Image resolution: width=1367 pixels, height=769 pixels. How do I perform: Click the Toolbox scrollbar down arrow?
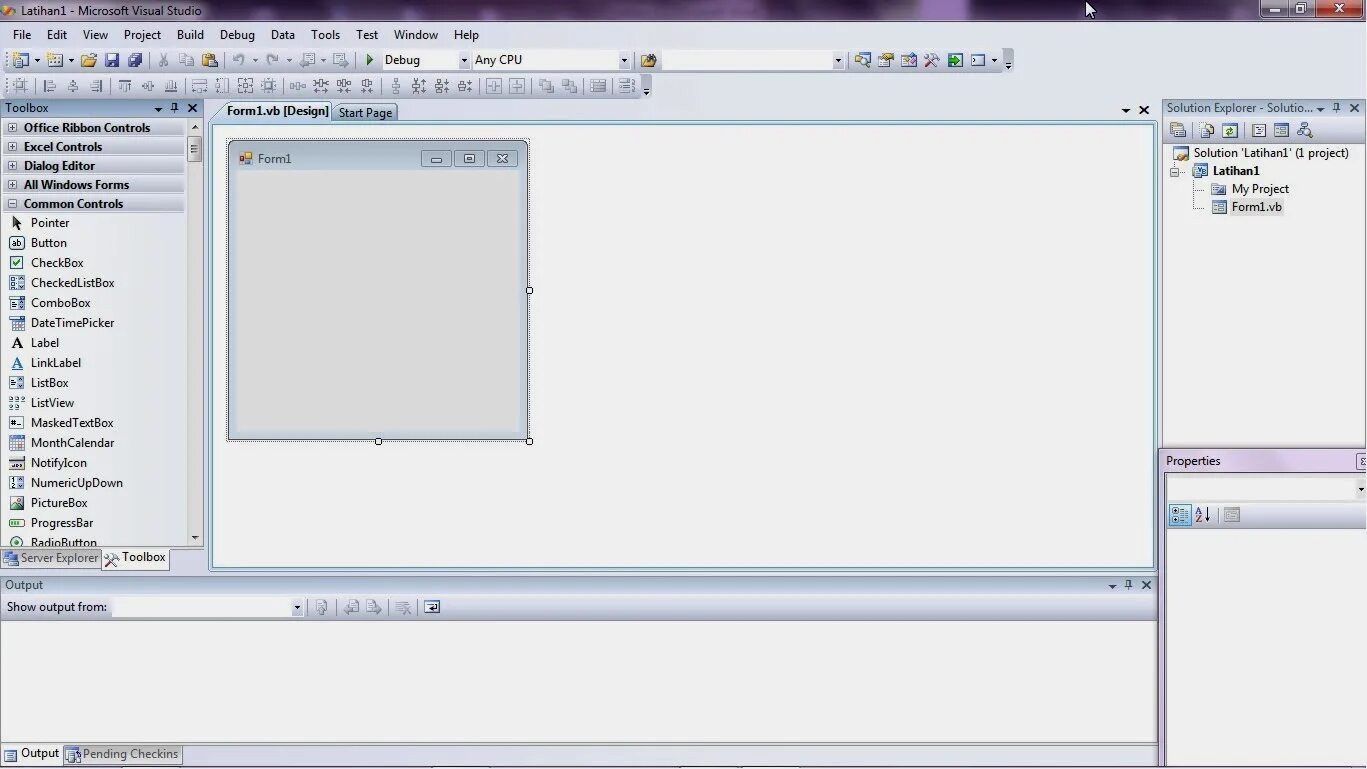[x=195, y=538]
